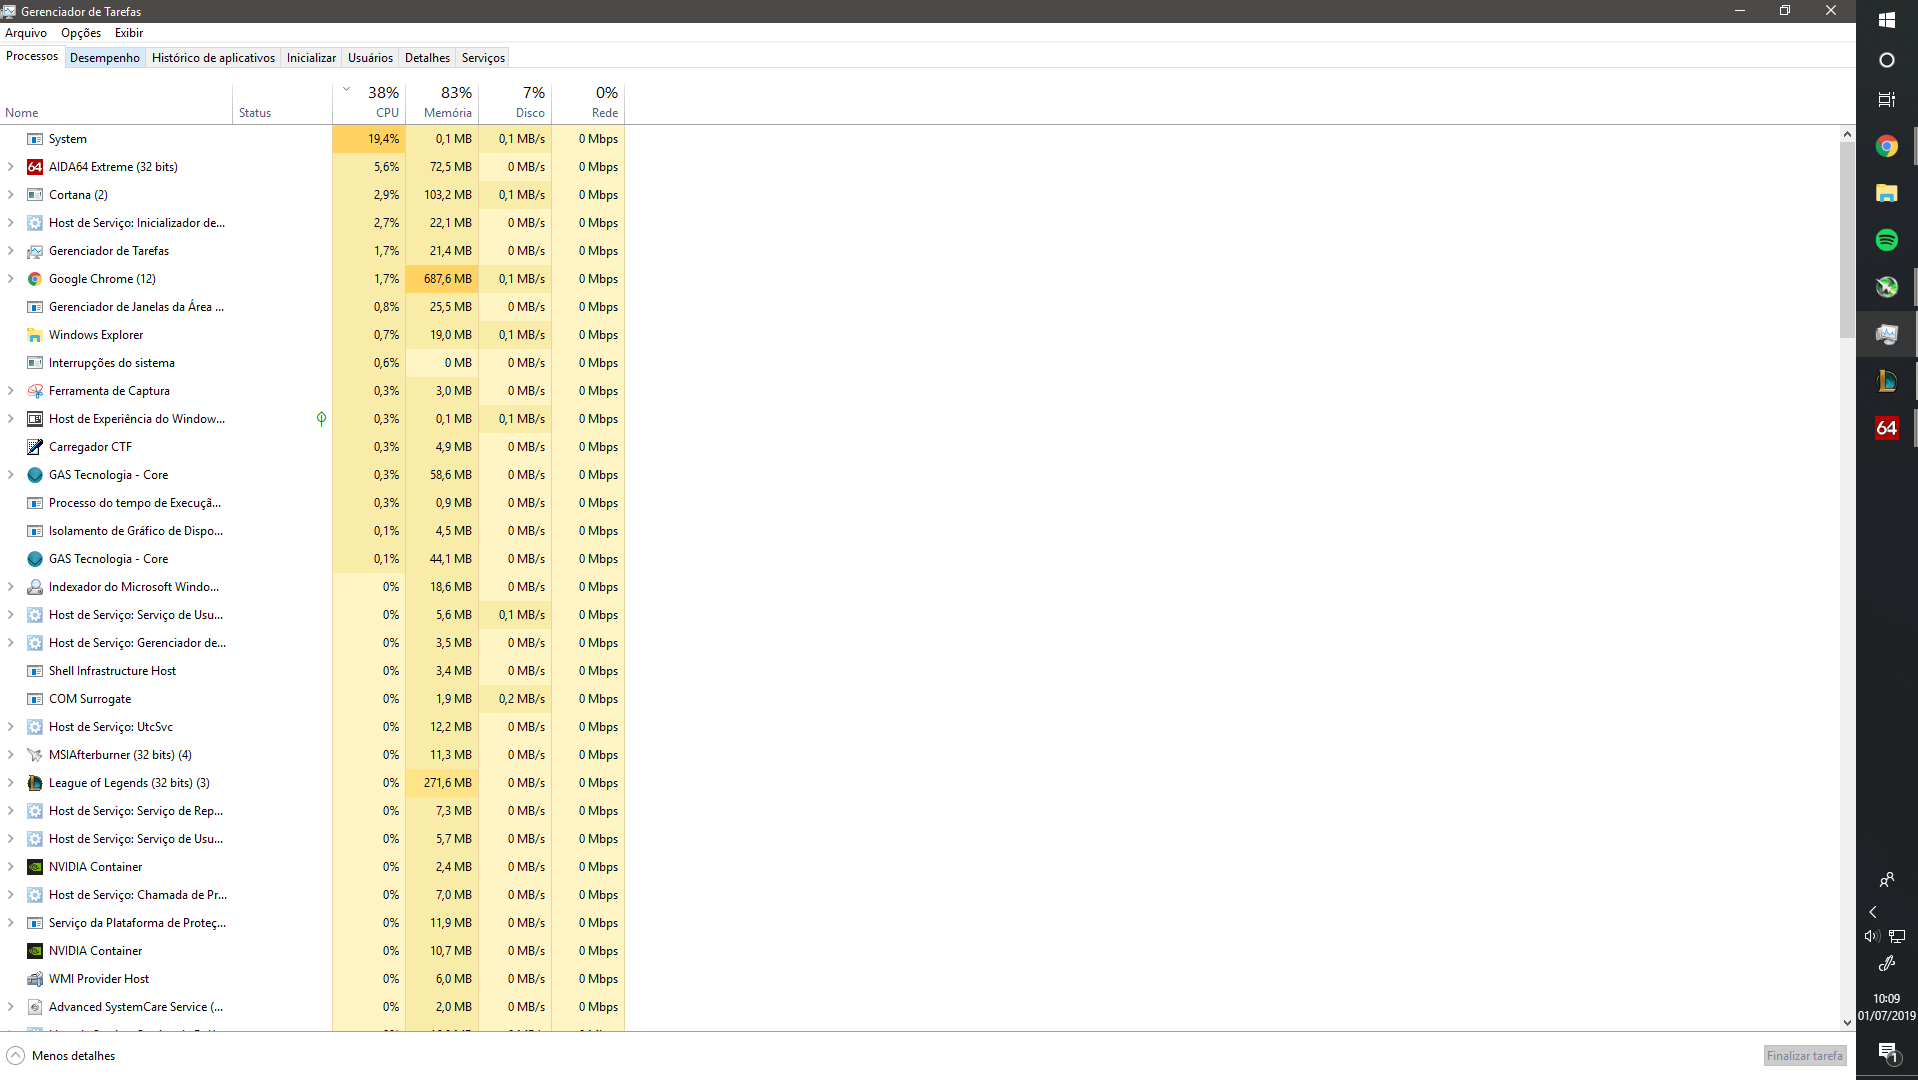The width and height of the screenshot is (1918, 1080).
Task: Show hidden tray icons chevron
Action: [1873, 912]
